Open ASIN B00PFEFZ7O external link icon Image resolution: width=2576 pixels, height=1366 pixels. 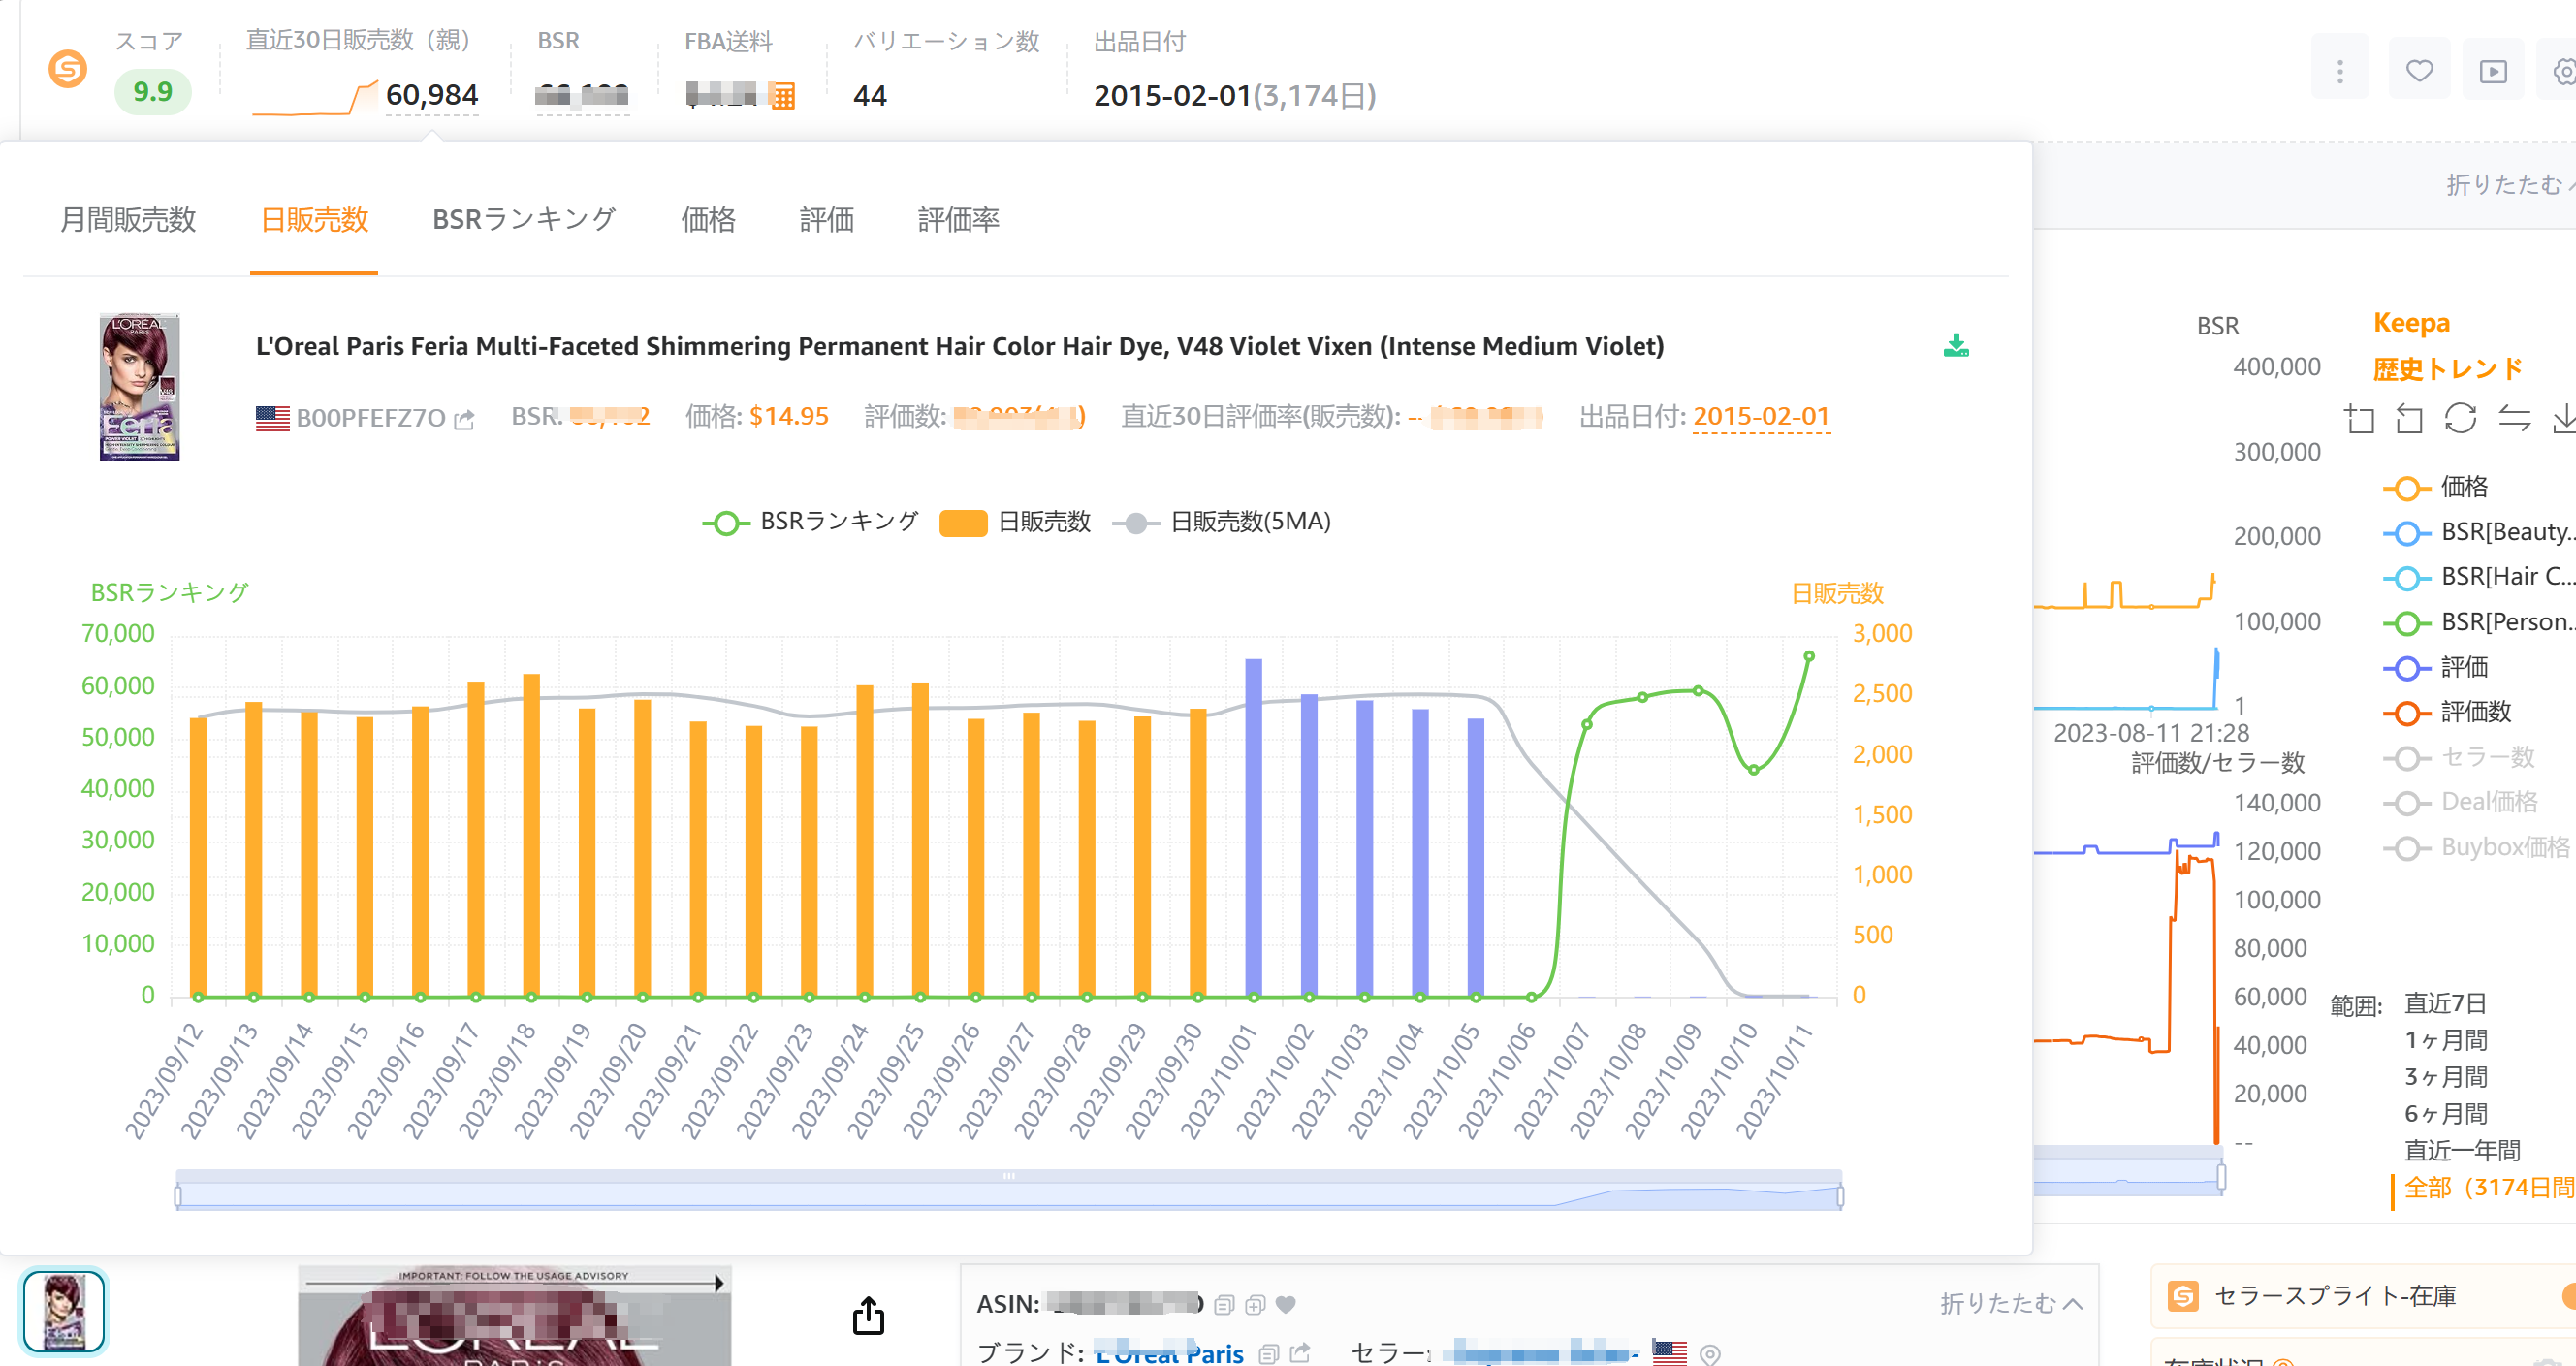point(464,419)
